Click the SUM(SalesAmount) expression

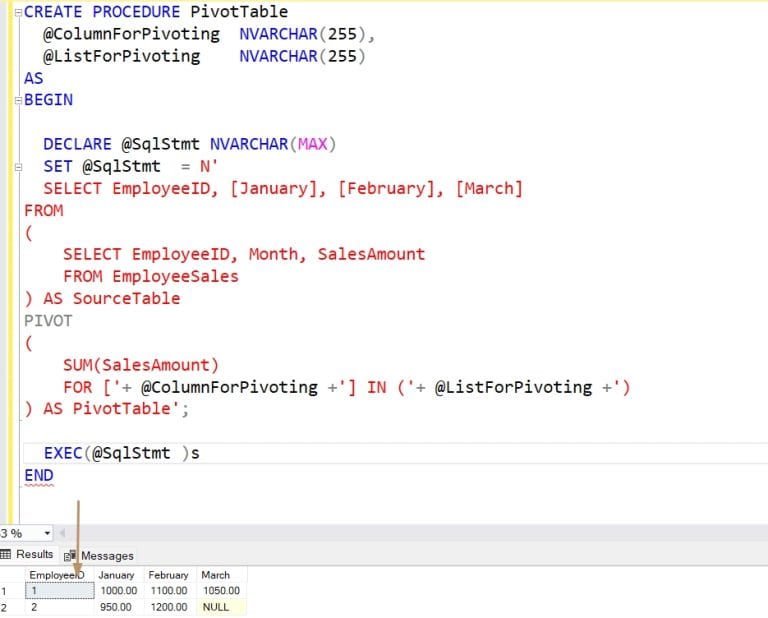coord(141,365)
